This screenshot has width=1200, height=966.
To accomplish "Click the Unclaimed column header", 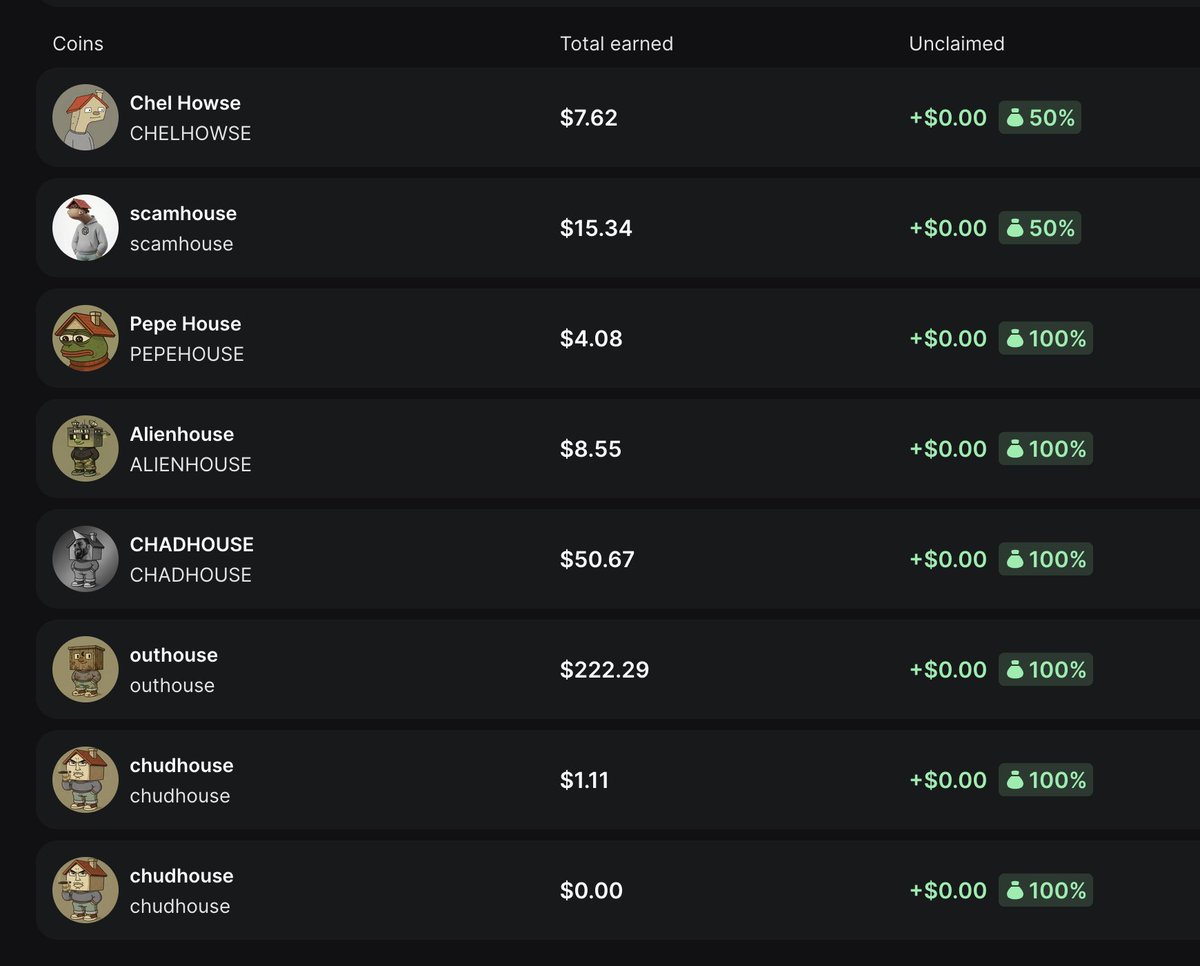I will point(956,44).
